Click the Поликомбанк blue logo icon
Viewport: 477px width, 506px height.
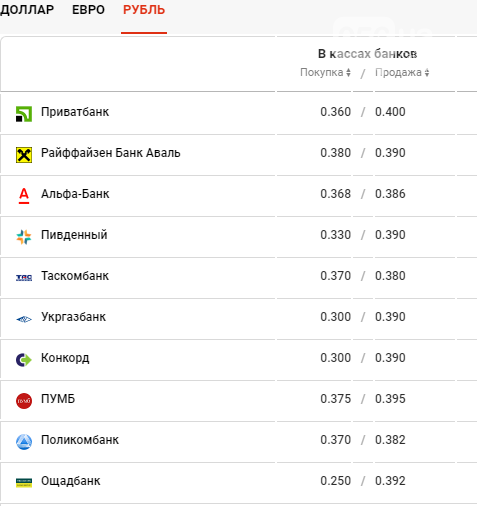(24, 442)
